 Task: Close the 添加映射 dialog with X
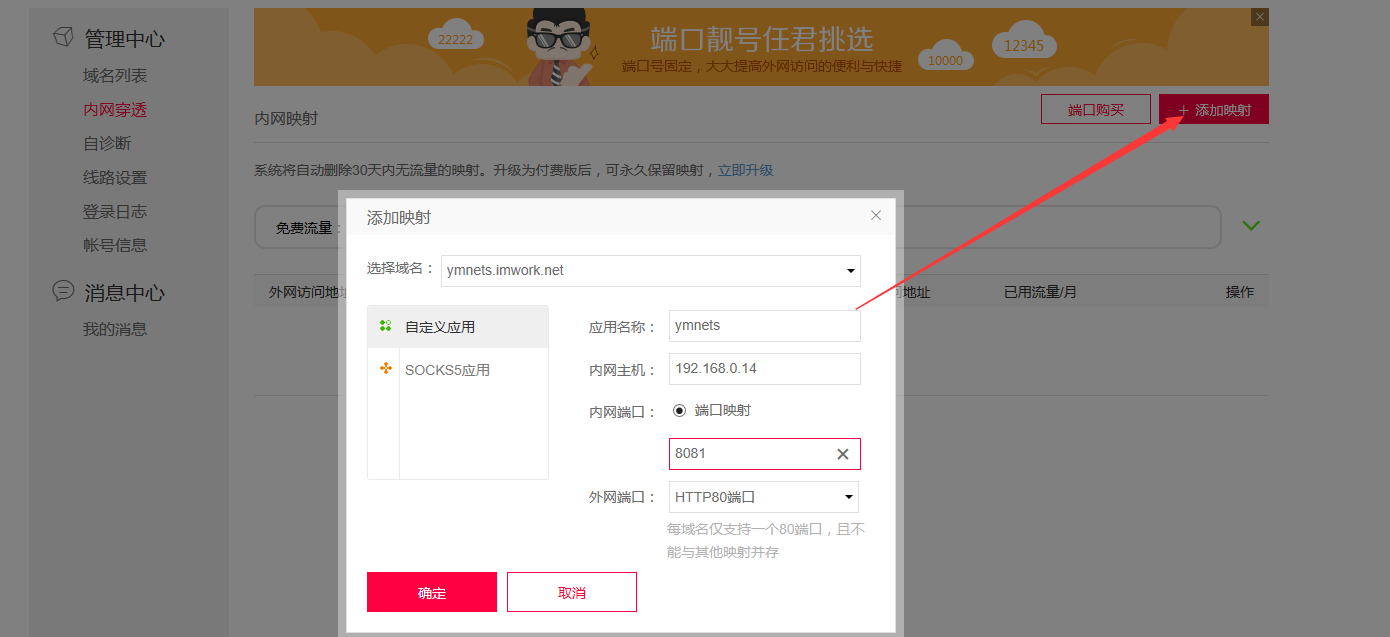point(876,215)
